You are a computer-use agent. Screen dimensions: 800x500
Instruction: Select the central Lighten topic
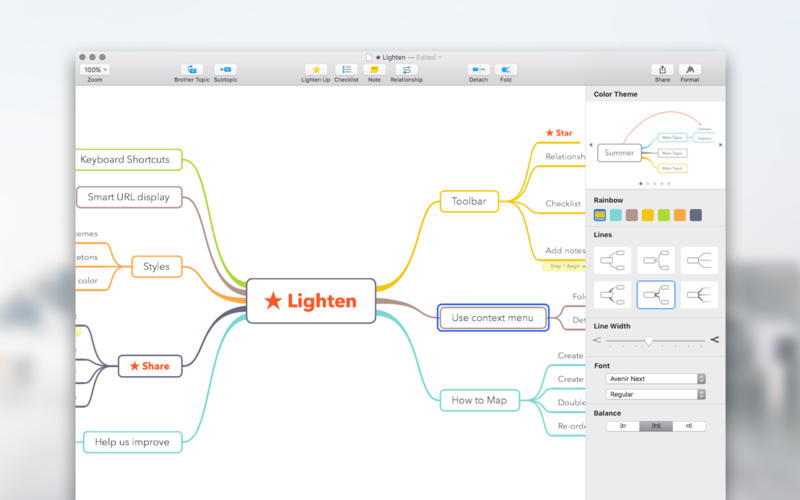(x=311, y=301)
